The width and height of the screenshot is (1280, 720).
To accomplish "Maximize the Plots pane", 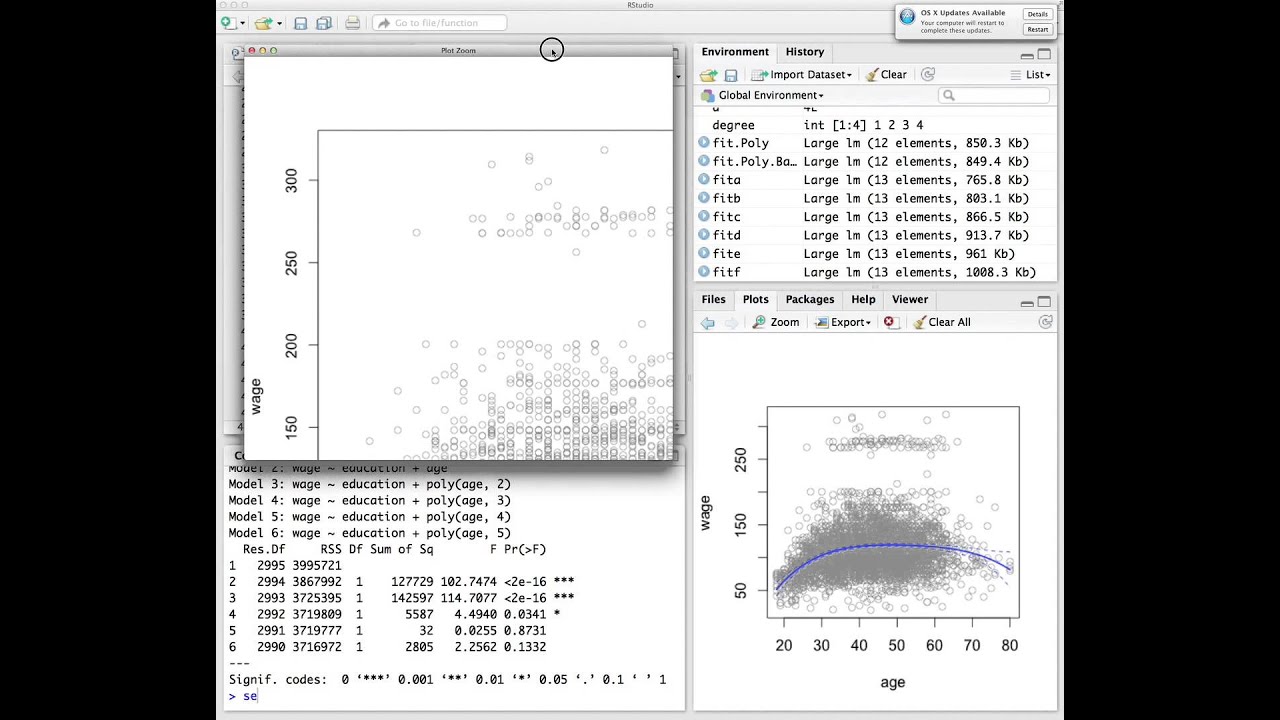I will [x=1044, y=302].
